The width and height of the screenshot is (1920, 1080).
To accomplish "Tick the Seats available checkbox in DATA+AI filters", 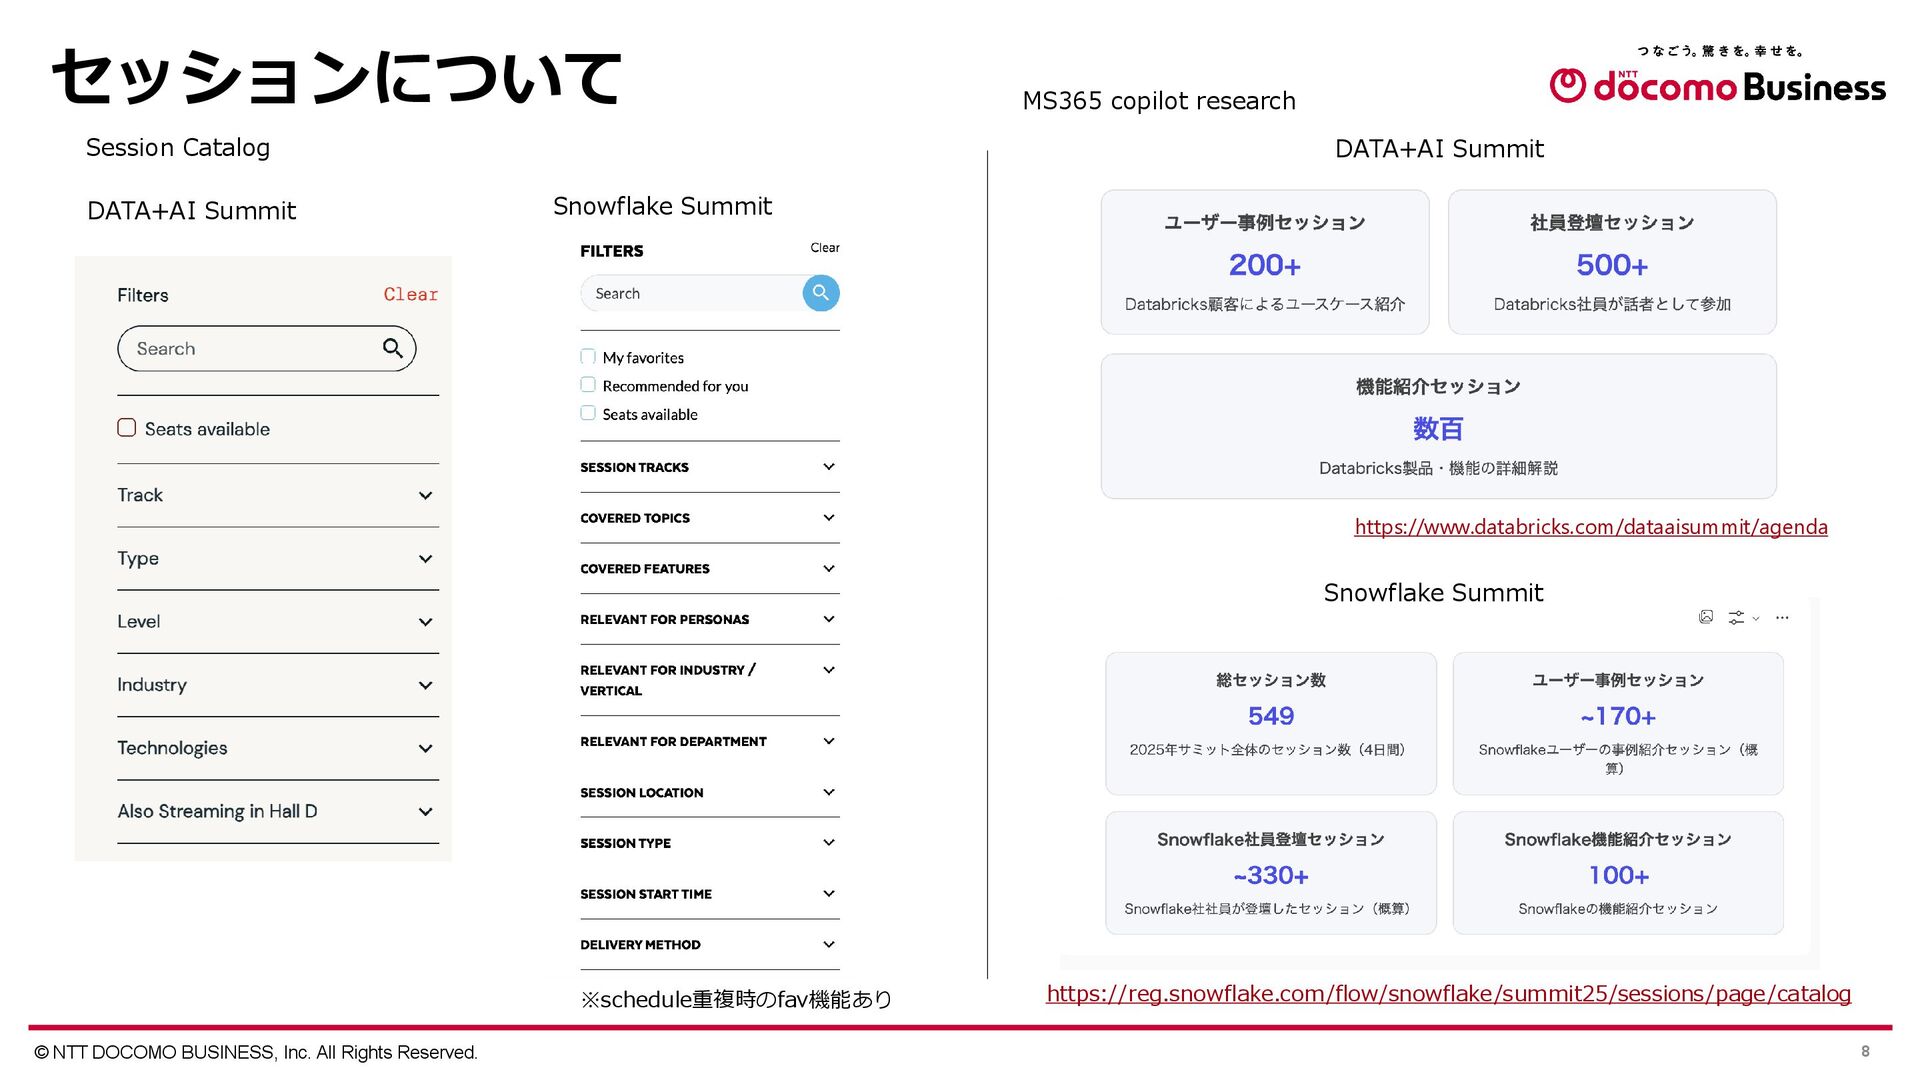I will point(127,428).
